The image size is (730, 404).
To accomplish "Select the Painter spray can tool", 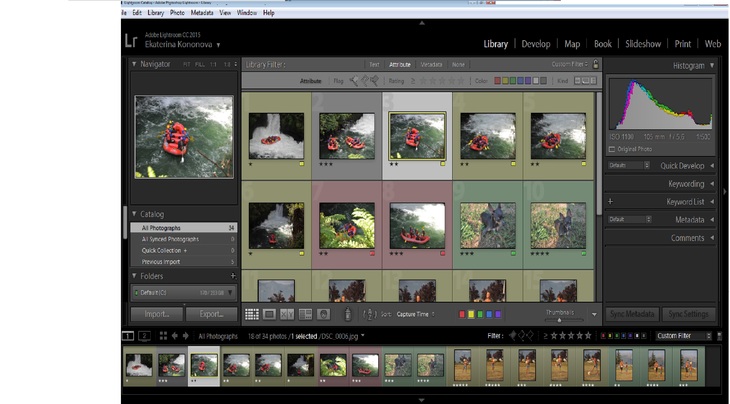I will (347, 314).
